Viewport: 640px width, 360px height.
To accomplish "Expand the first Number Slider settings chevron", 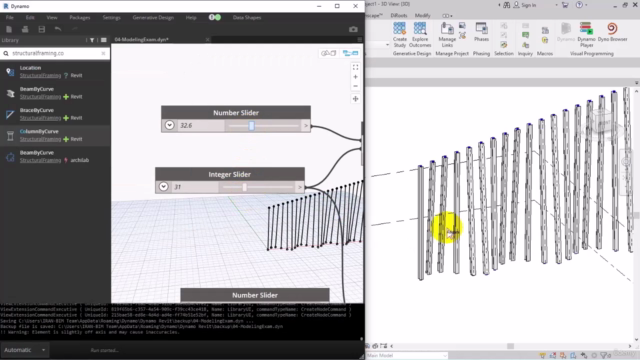I will [x=170, y=125].
